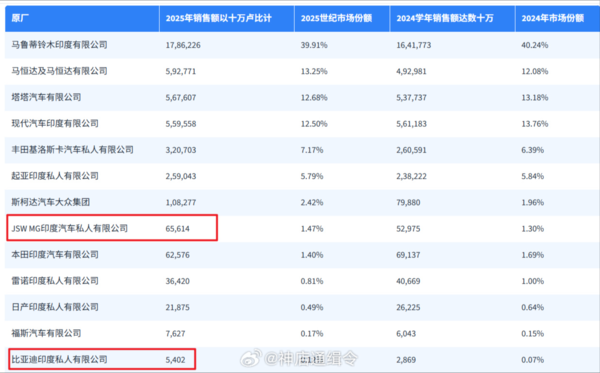
Task: Select the 0.81% market share cell
Action: pyautogui.click(x=312, y=281)
